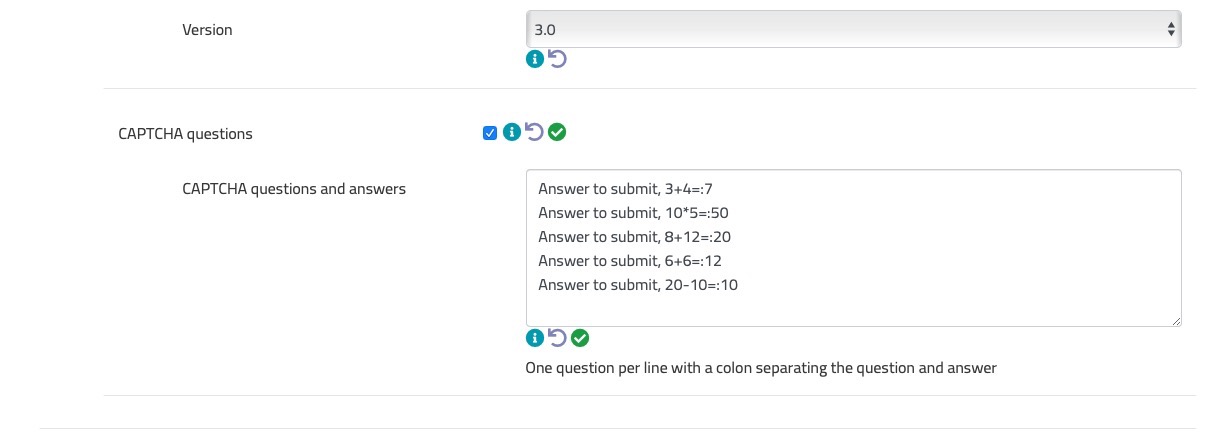
Task: Reset CAPTCHA questions checkbox to default
Action: pyautogui.click(x=534, y=132)
